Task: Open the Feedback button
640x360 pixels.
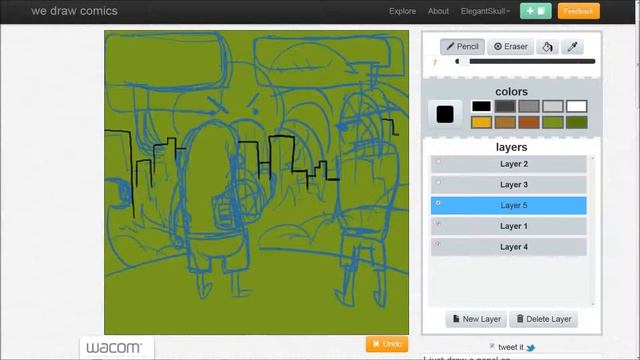Action: [x=578, y=11]
